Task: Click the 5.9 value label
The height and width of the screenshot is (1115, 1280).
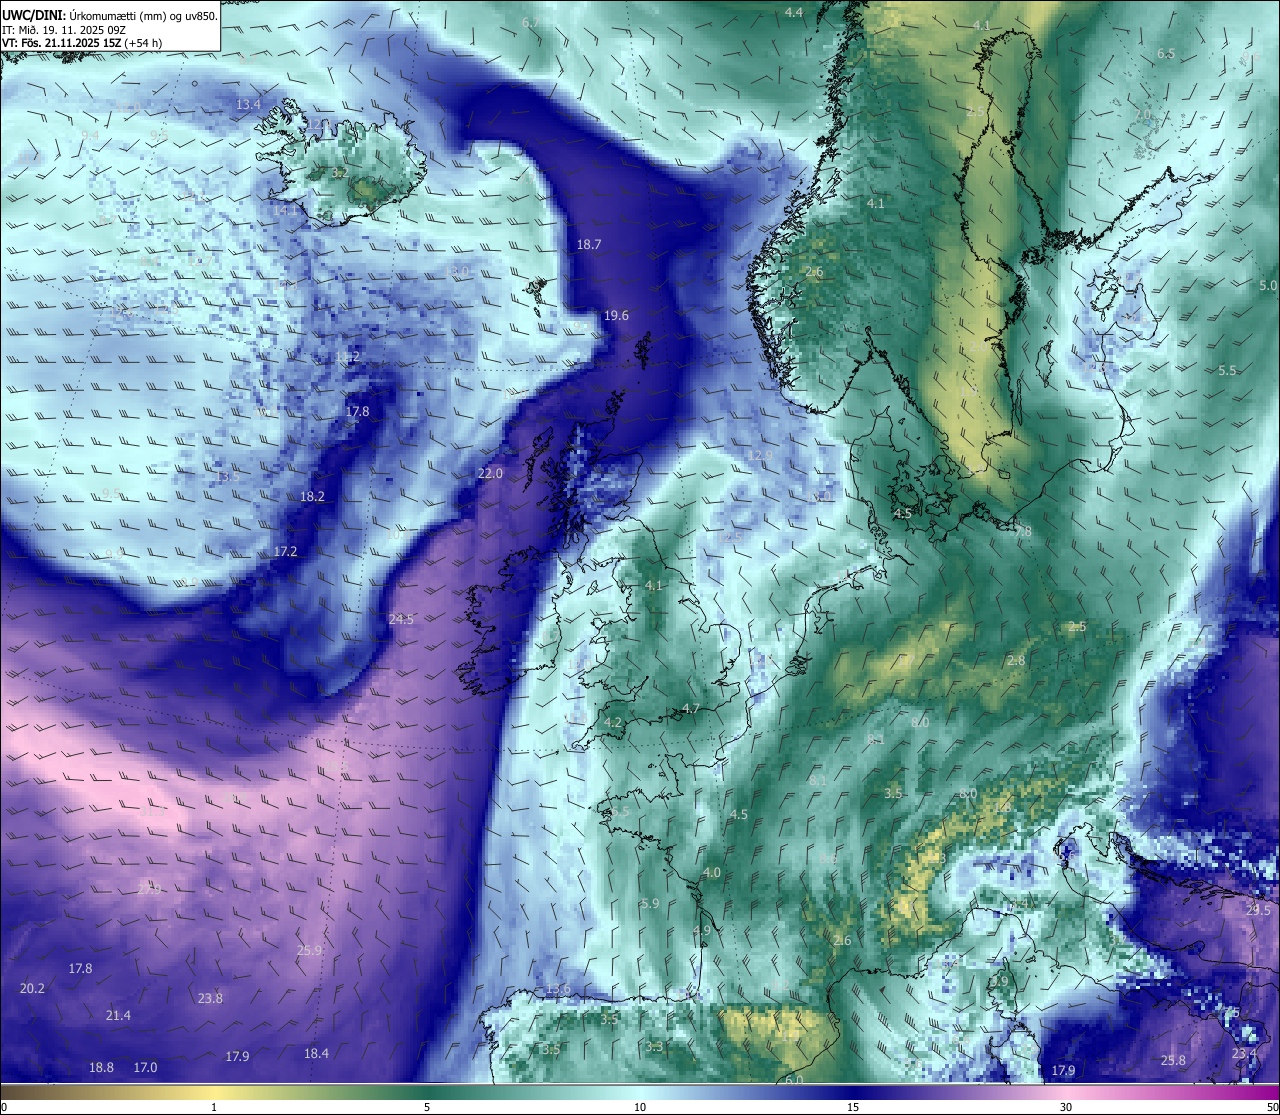Action: [x=650, y=904]
